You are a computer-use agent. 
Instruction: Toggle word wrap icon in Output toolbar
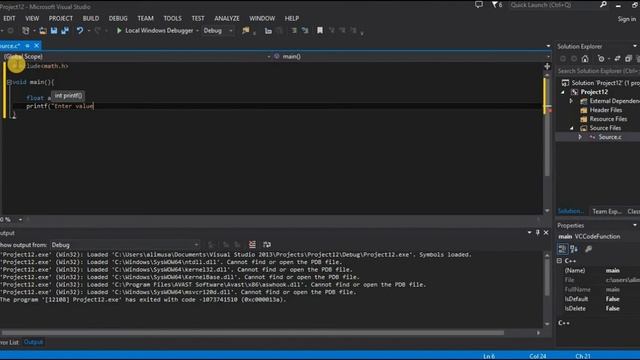[x=267, y=244]
